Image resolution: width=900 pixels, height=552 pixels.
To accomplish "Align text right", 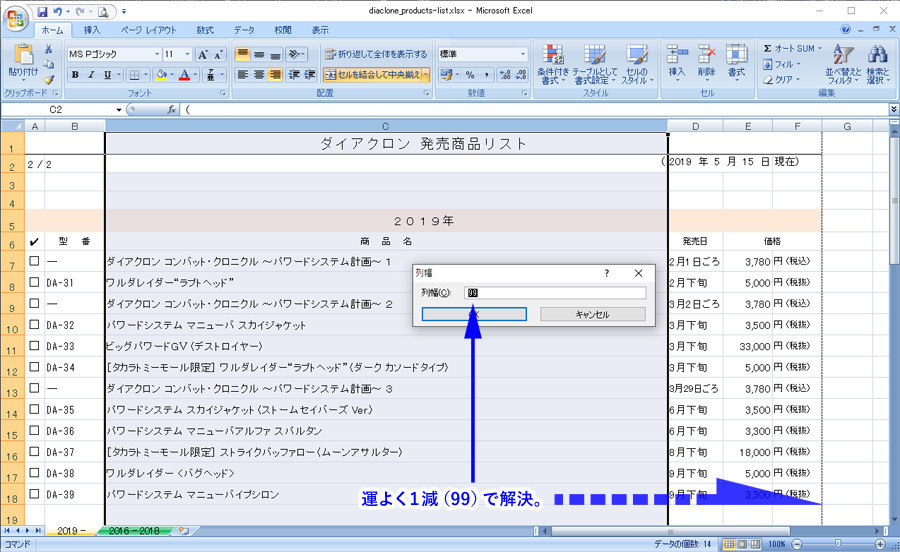I will (276, 75).
